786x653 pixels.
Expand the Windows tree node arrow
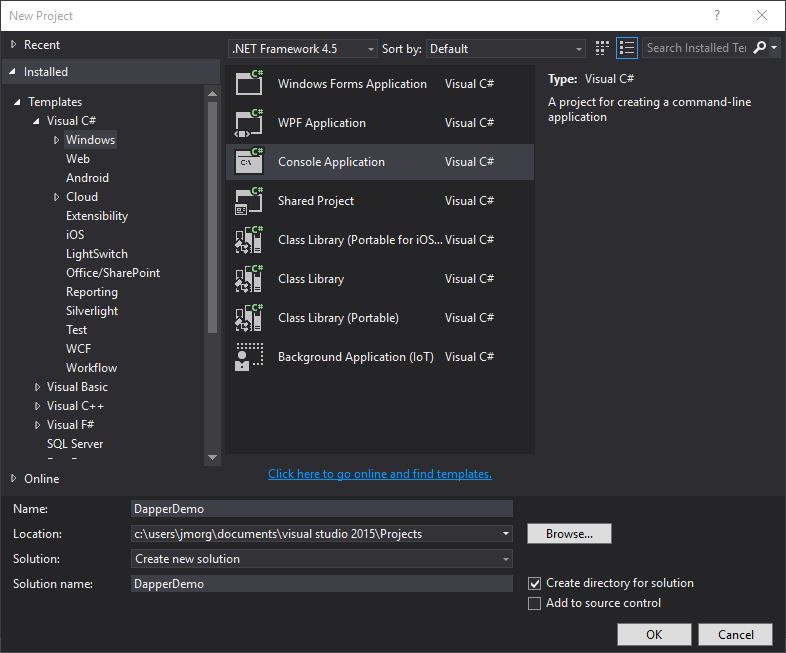(56, 140)
